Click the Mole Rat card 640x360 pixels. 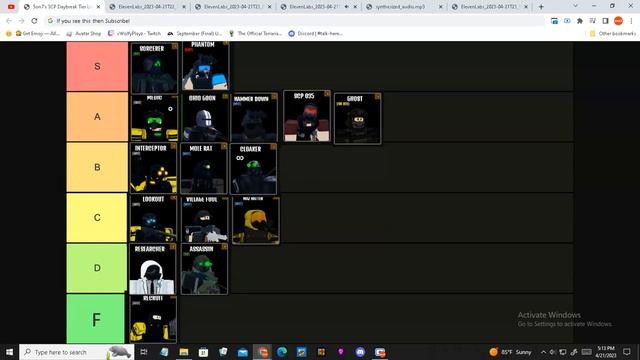[204, 168]
